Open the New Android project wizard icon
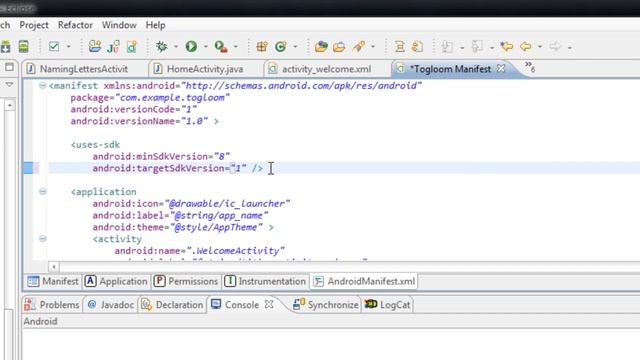 click(x=95, y=47)
